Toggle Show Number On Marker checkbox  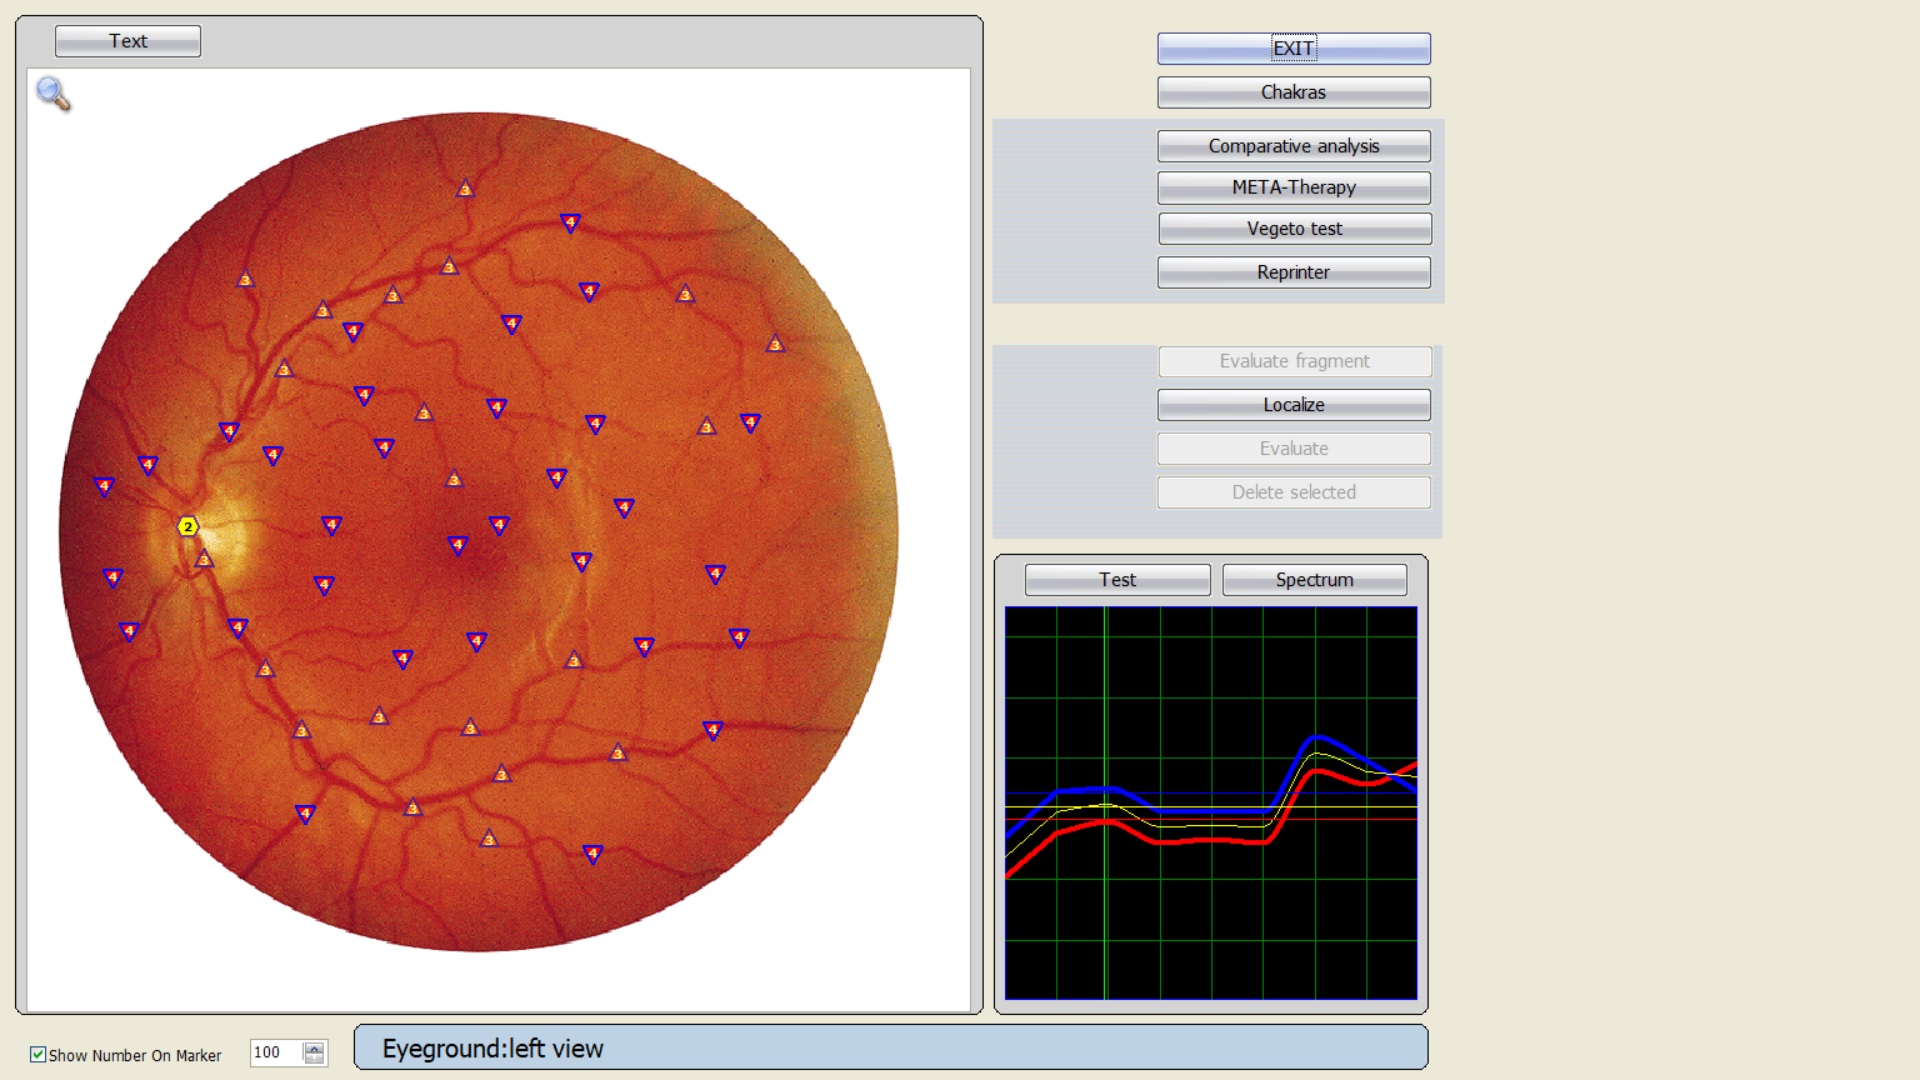(x=38, y=1054)
